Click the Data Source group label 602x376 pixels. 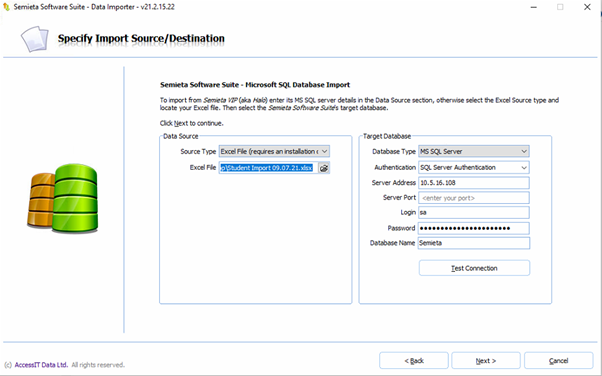point(181,136)
